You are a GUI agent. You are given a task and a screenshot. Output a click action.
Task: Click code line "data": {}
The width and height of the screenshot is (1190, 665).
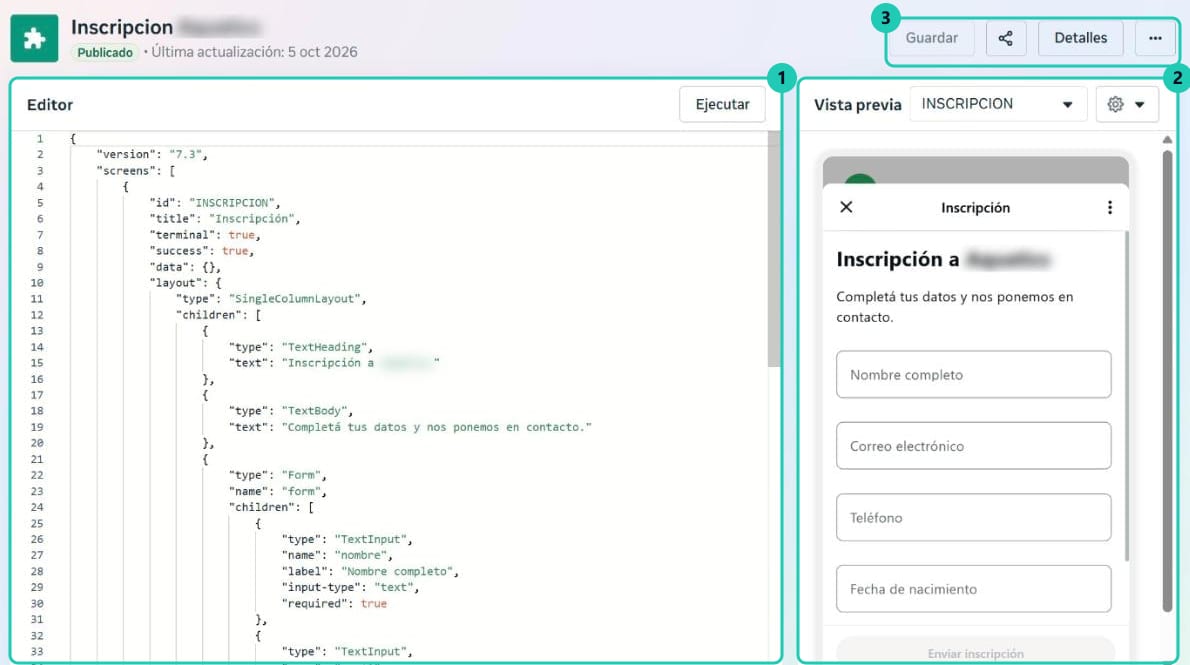pos(185,266)
